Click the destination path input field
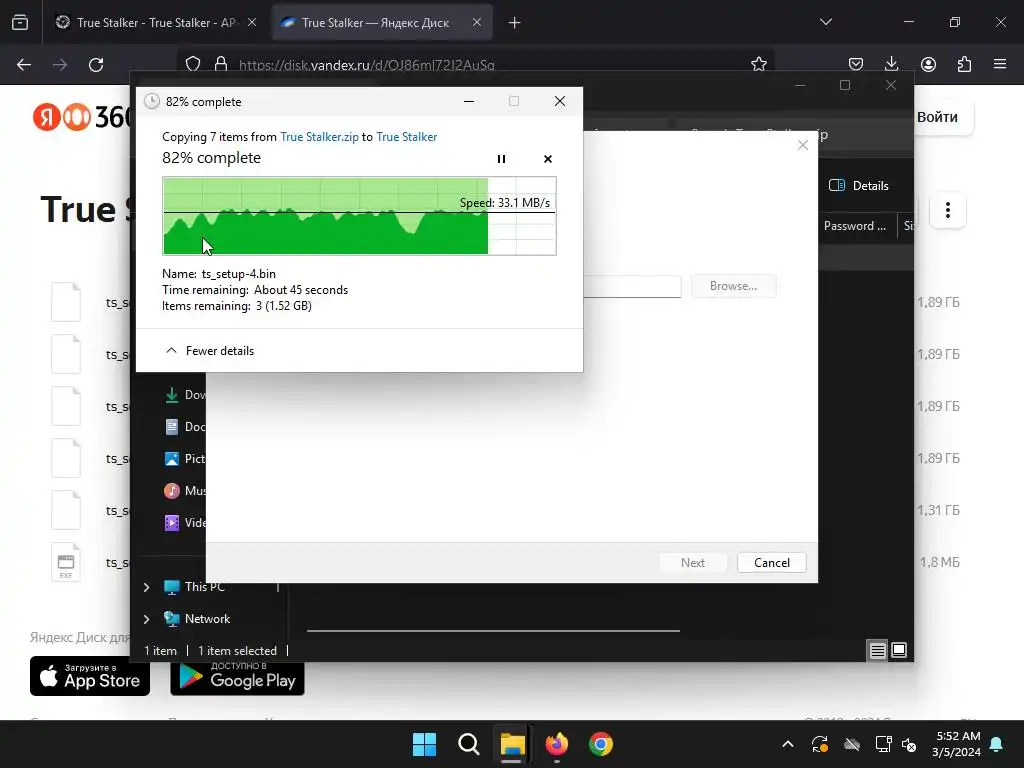Viewport: 1024px width, 768px height. [x=632, y=286]
